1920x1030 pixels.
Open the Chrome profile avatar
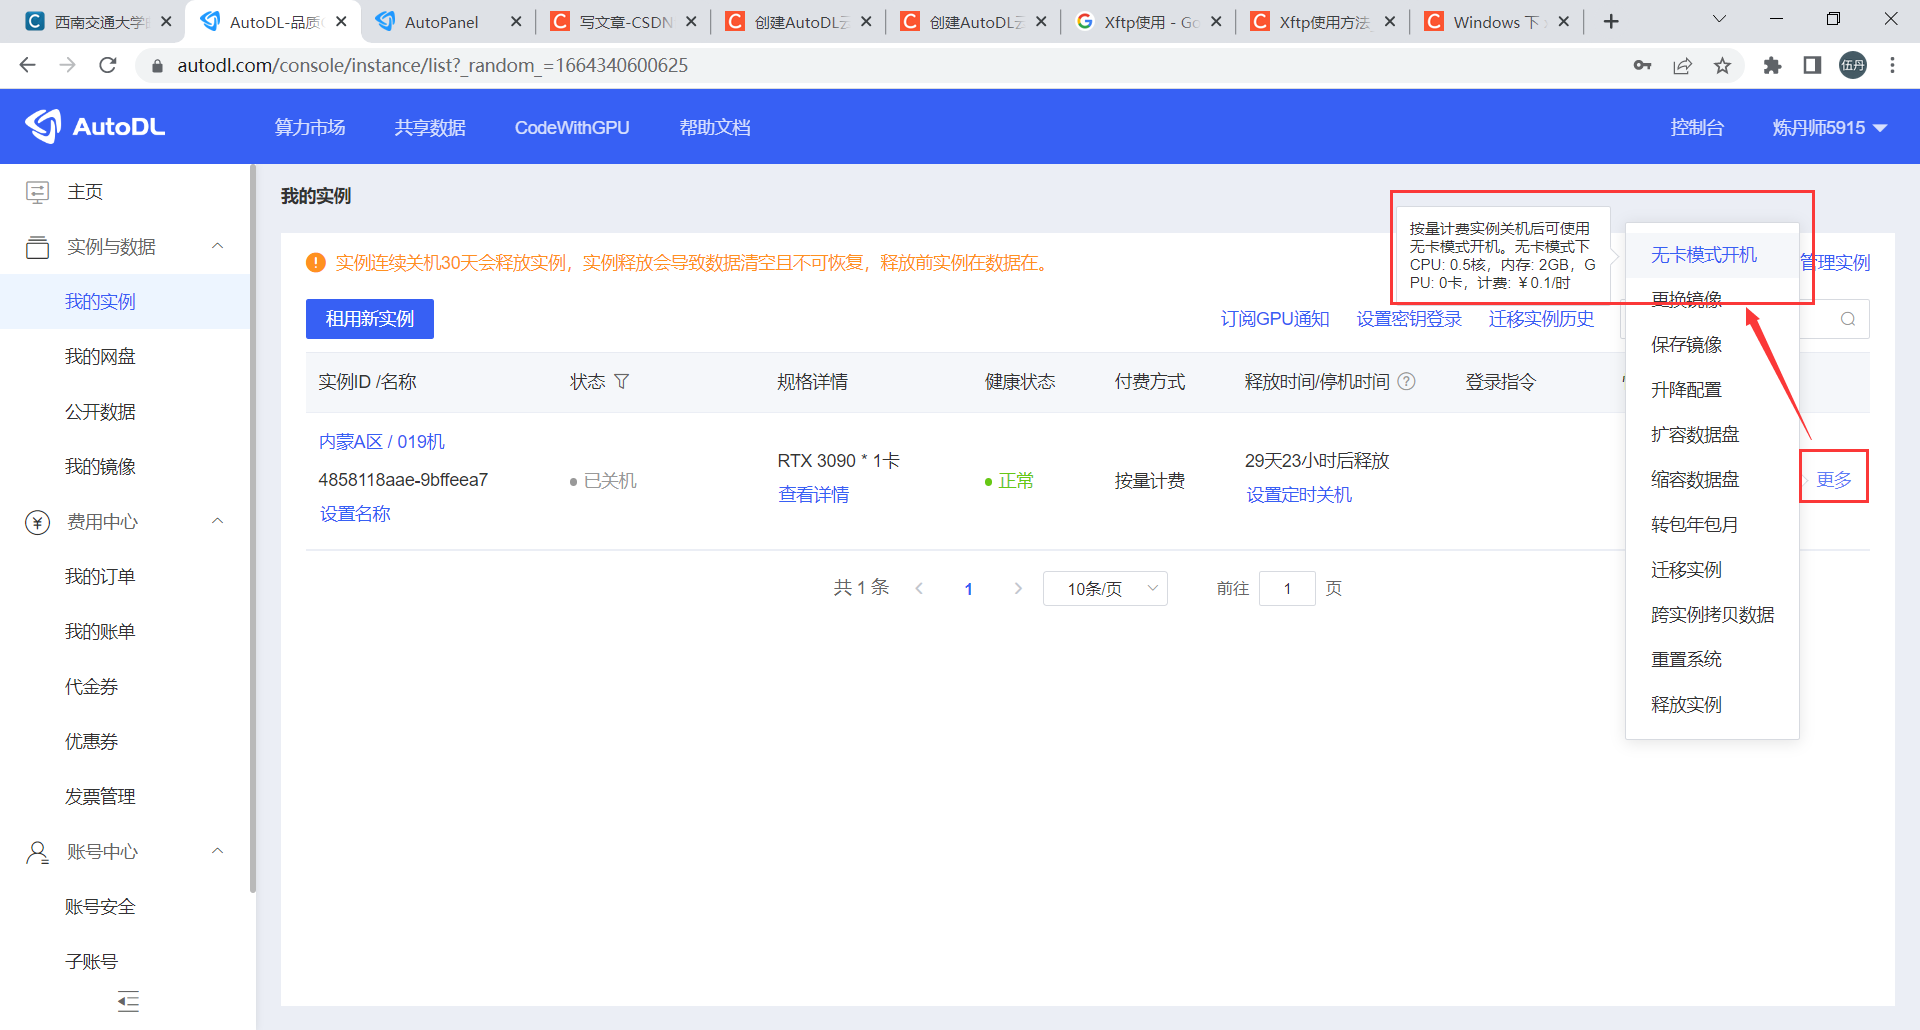(x=1853, y=65)
